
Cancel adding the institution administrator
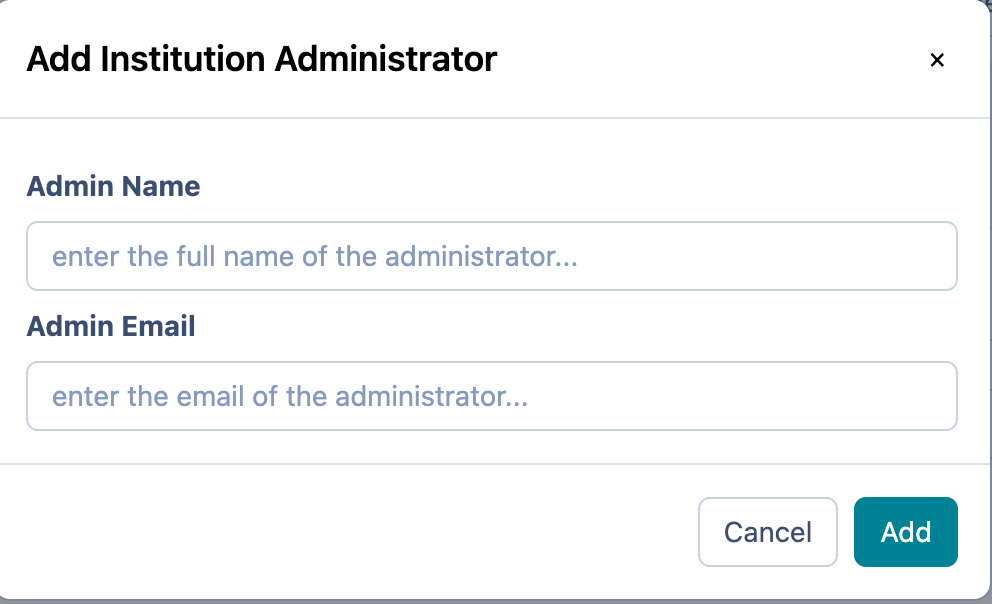[x=767, y=532]
